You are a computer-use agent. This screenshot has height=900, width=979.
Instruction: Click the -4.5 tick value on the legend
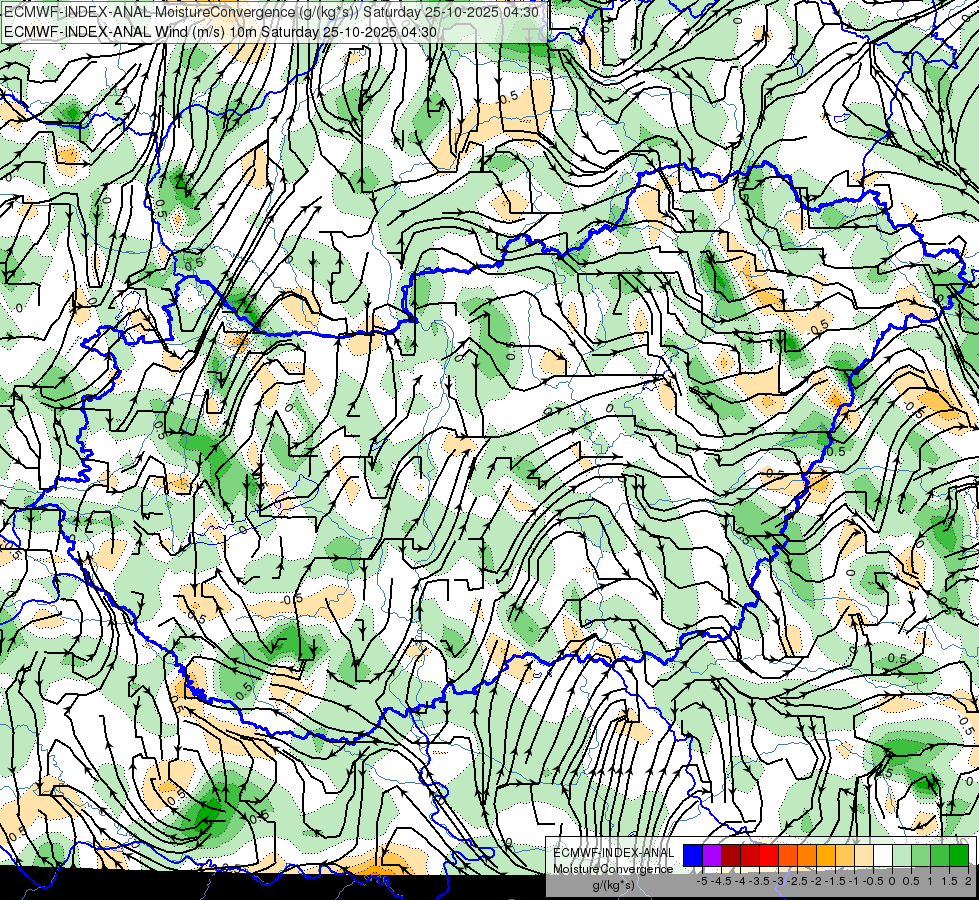point(721,881)
